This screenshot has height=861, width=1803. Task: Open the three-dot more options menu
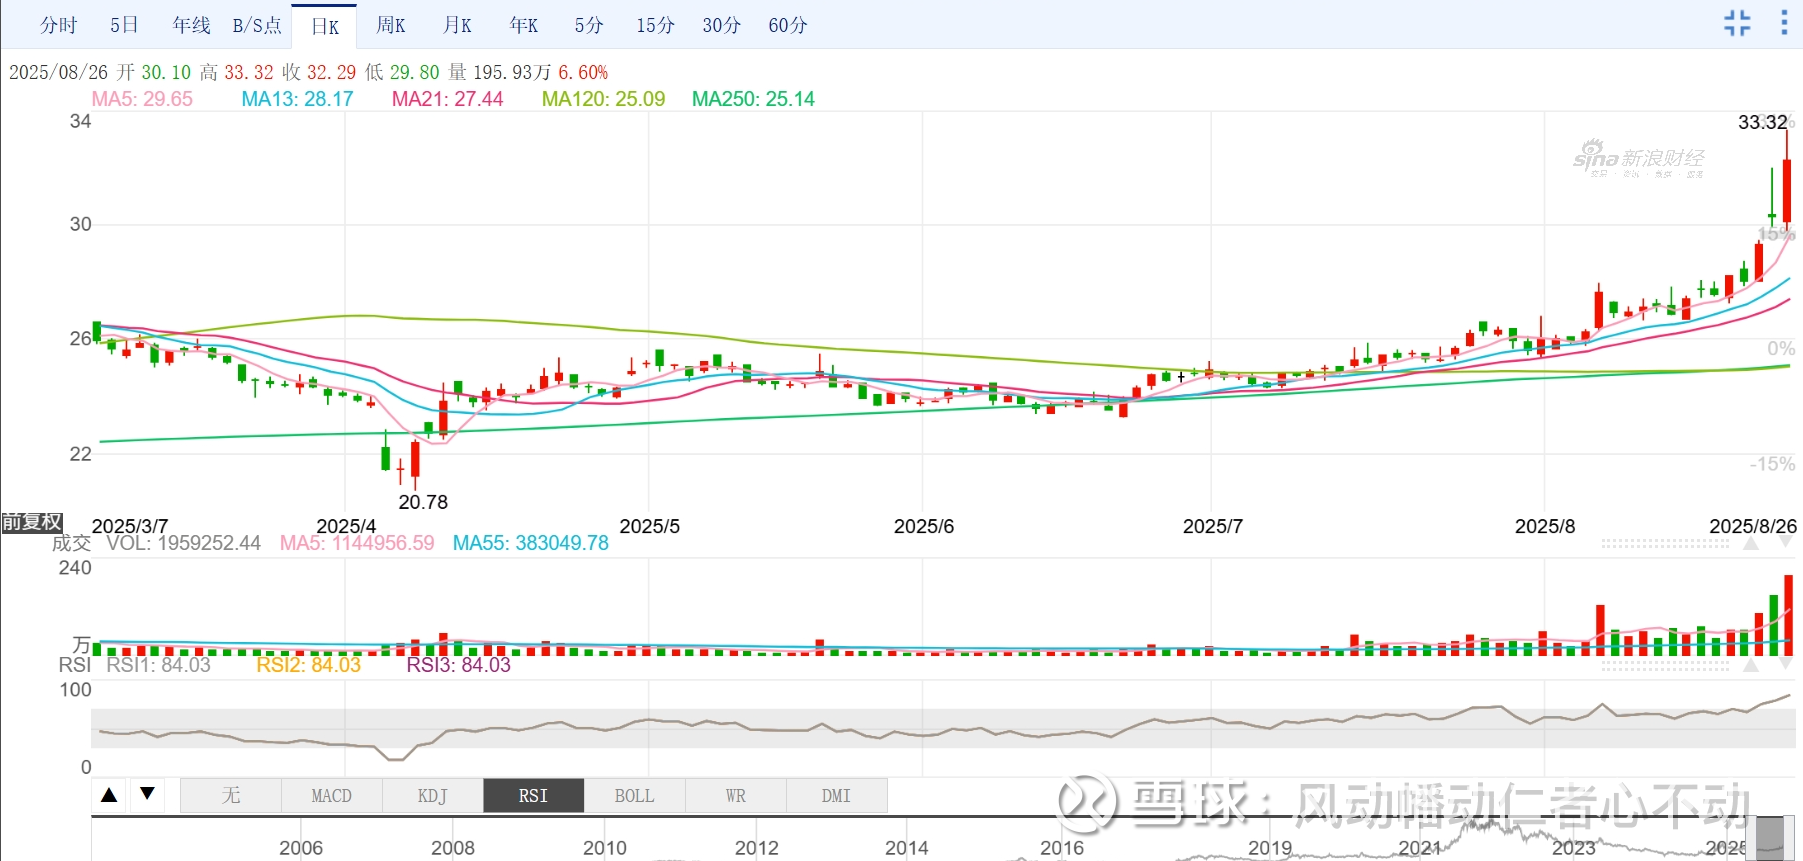[x=1784, y=23]
